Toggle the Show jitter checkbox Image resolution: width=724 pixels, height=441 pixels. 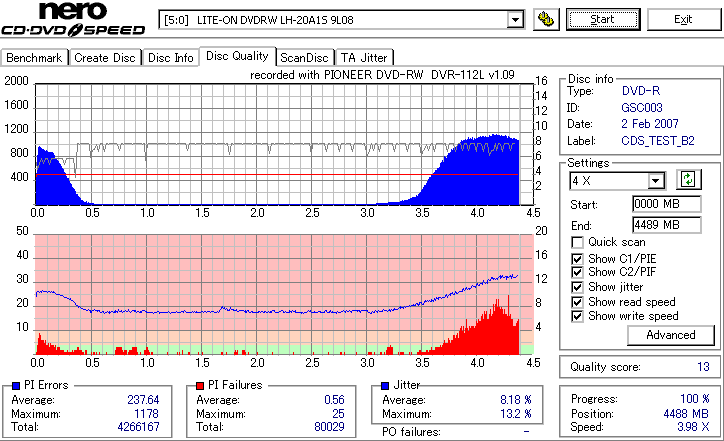pos(577,287)
